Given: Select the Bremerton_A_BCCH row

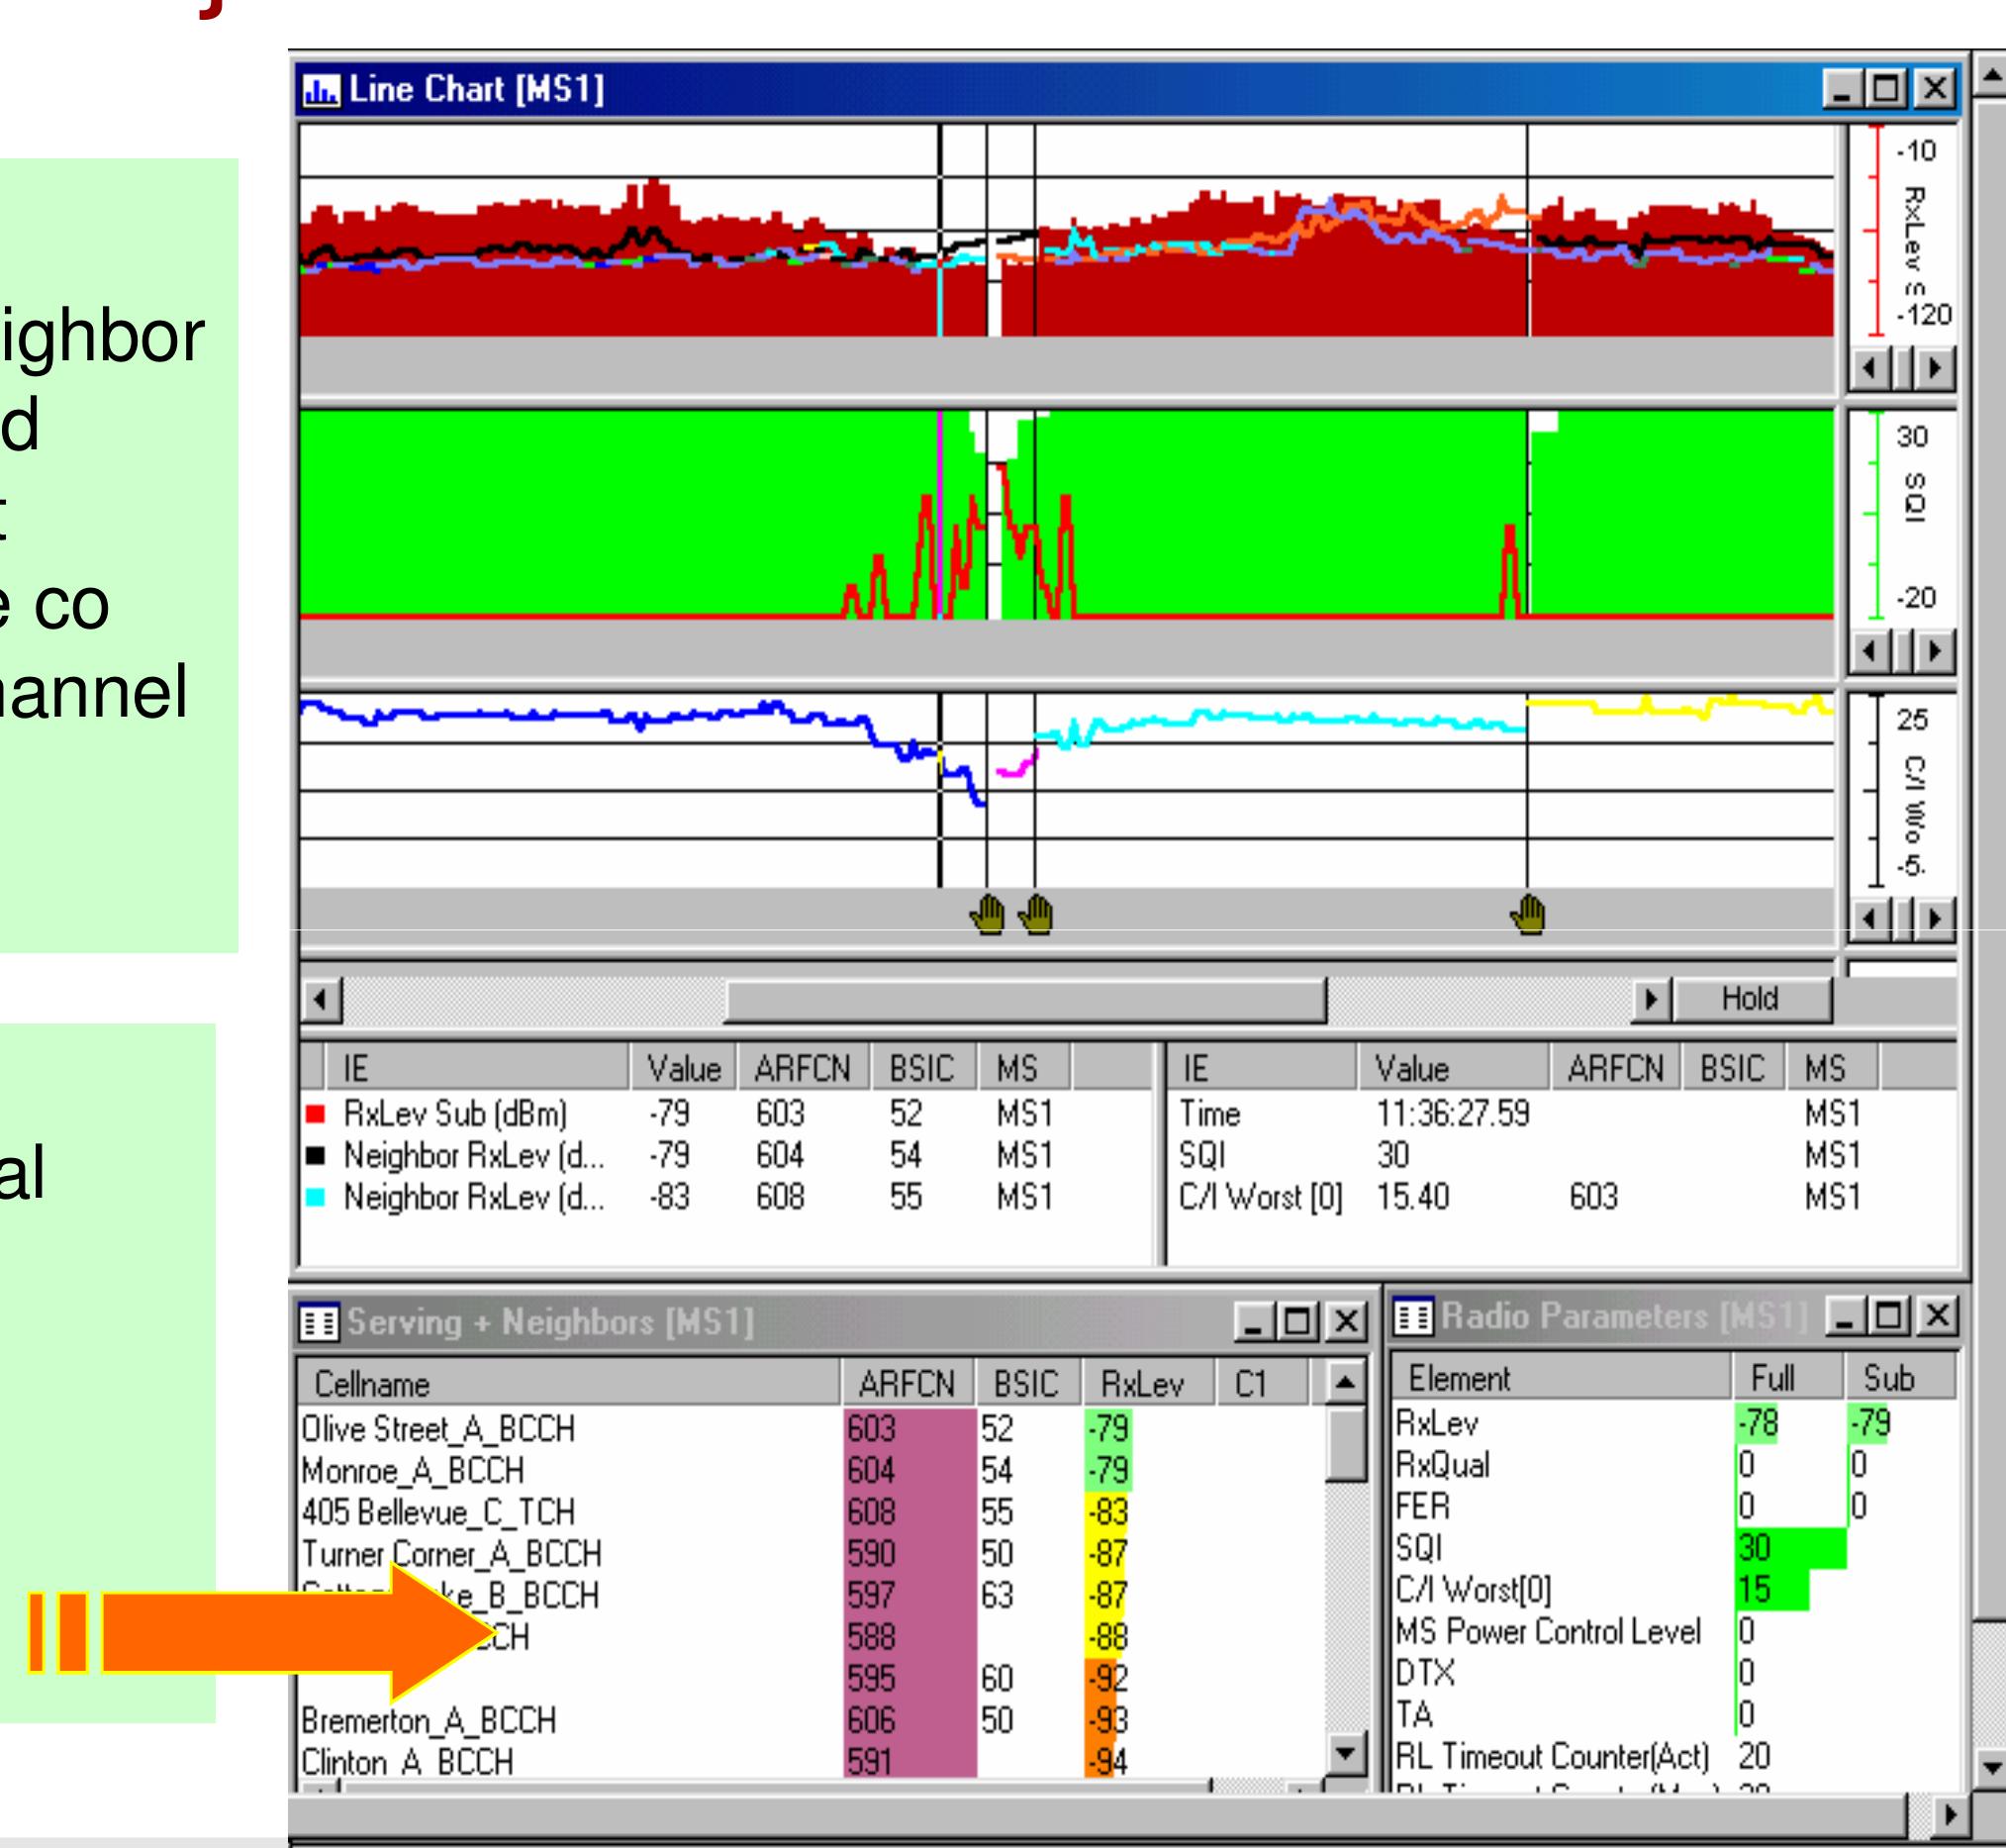Looking at the screenshot, I should (x=810, y=1720).
